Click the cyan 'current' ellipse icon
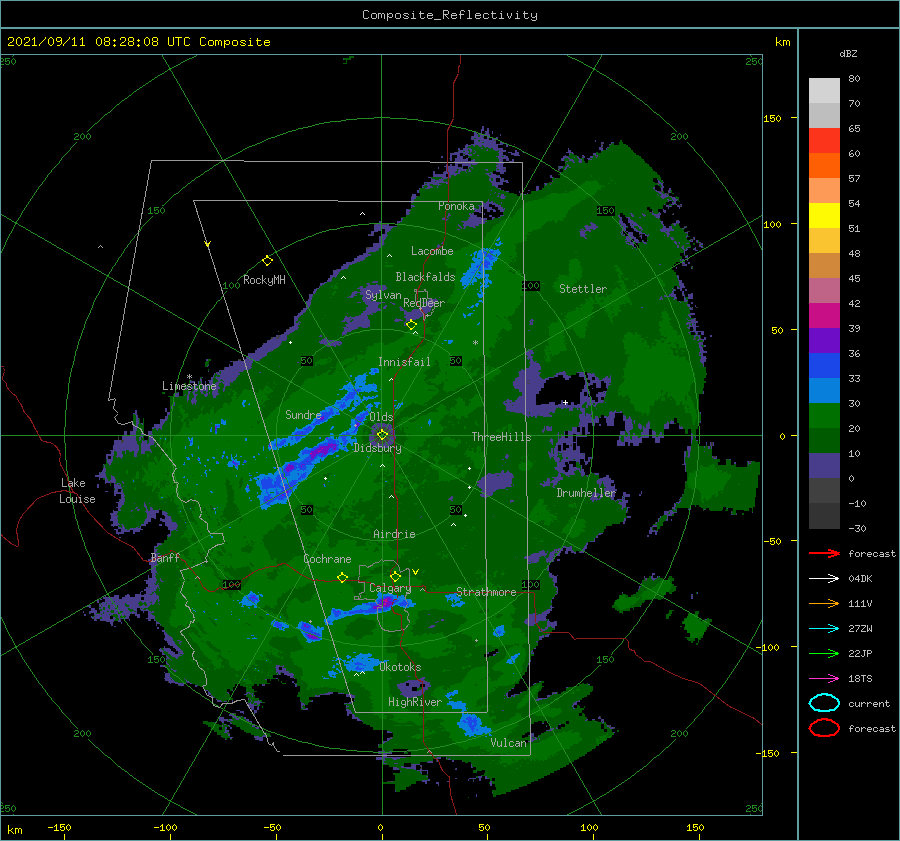 (x=824, y=703)
